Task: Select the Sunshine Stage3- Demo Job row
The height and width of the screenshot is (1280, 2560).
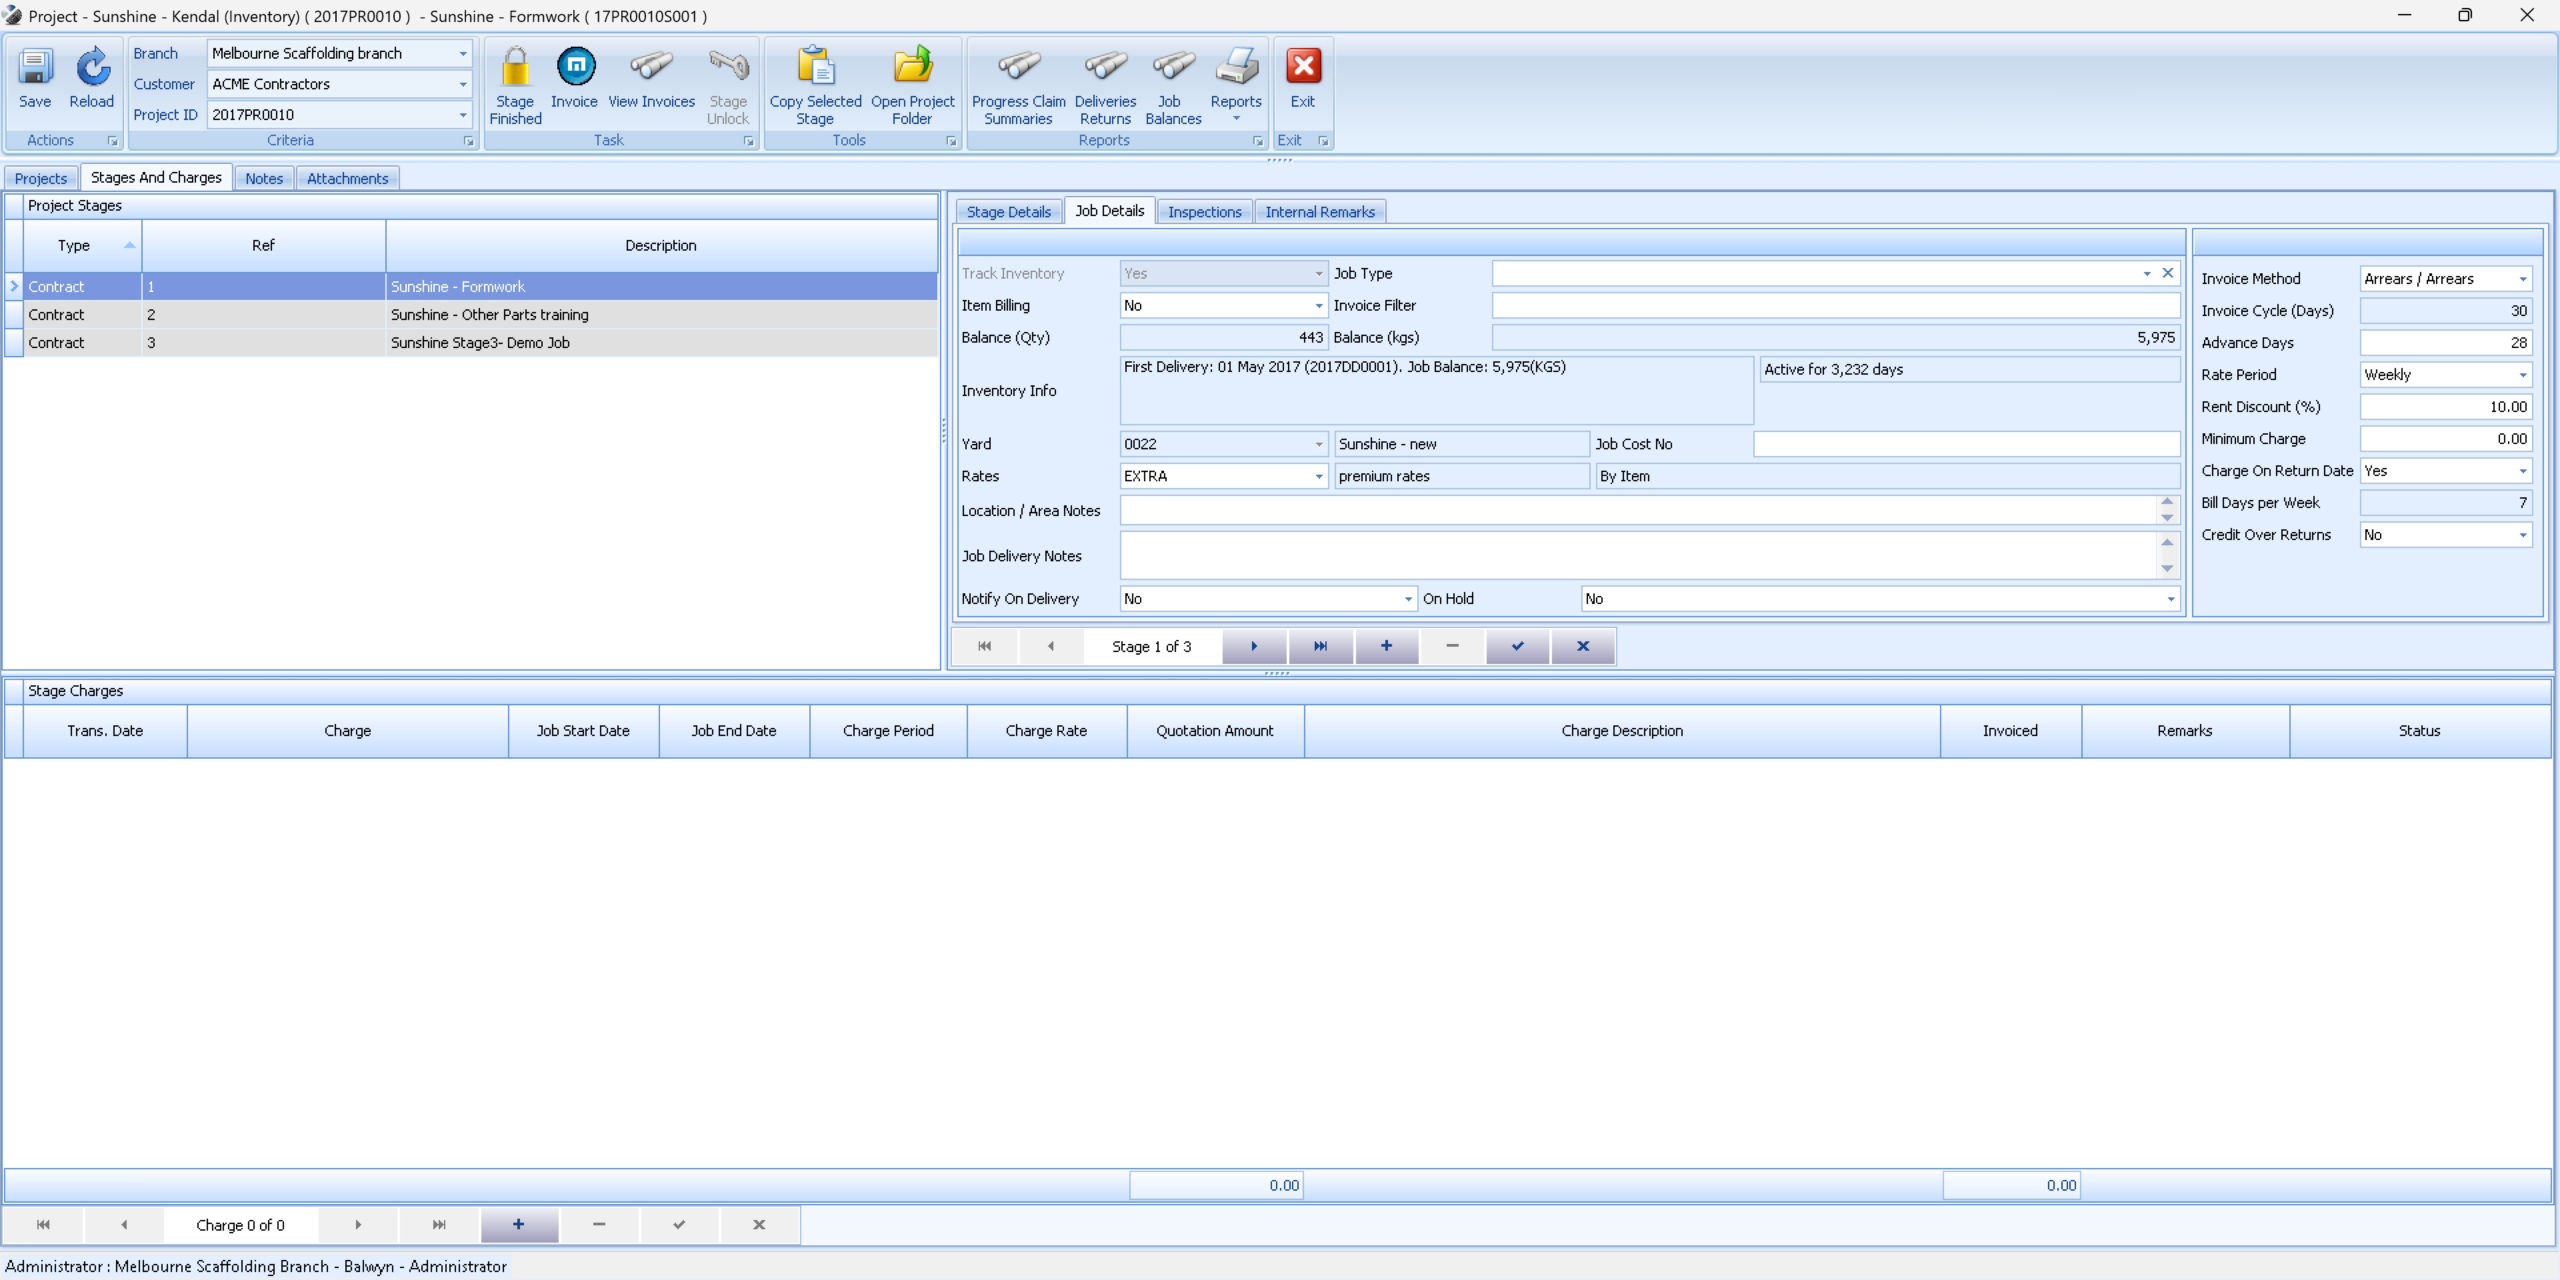Action: (480, 343)
